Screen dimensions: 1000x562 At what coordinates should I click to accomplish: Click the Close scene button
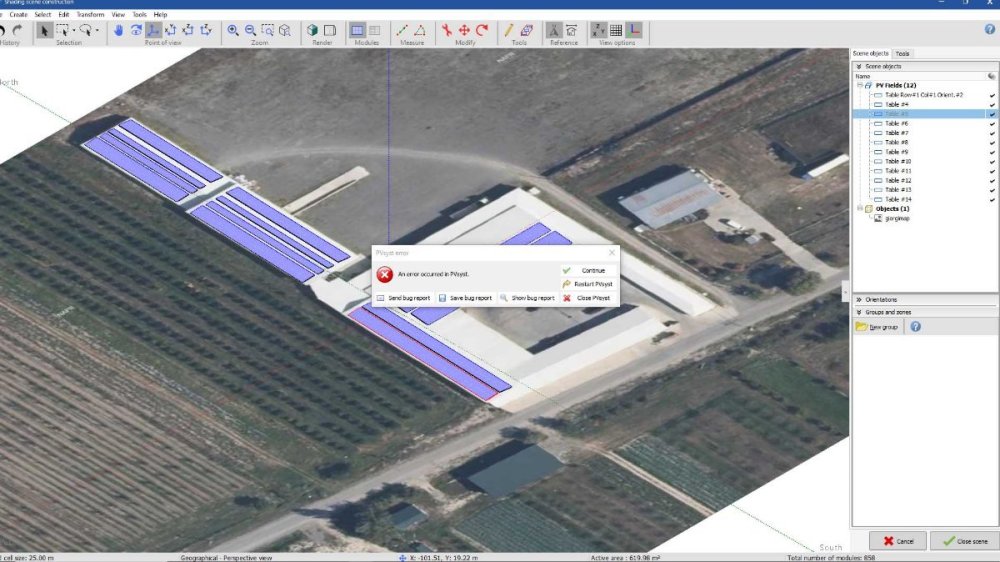(x=963, y=541)
